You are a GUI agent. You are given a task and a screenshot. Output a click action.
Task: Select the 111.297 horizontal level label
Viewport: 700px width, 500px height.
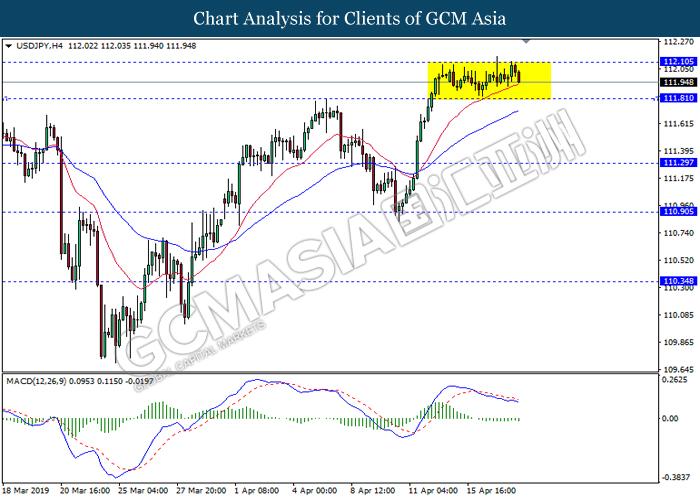point(678,163)
